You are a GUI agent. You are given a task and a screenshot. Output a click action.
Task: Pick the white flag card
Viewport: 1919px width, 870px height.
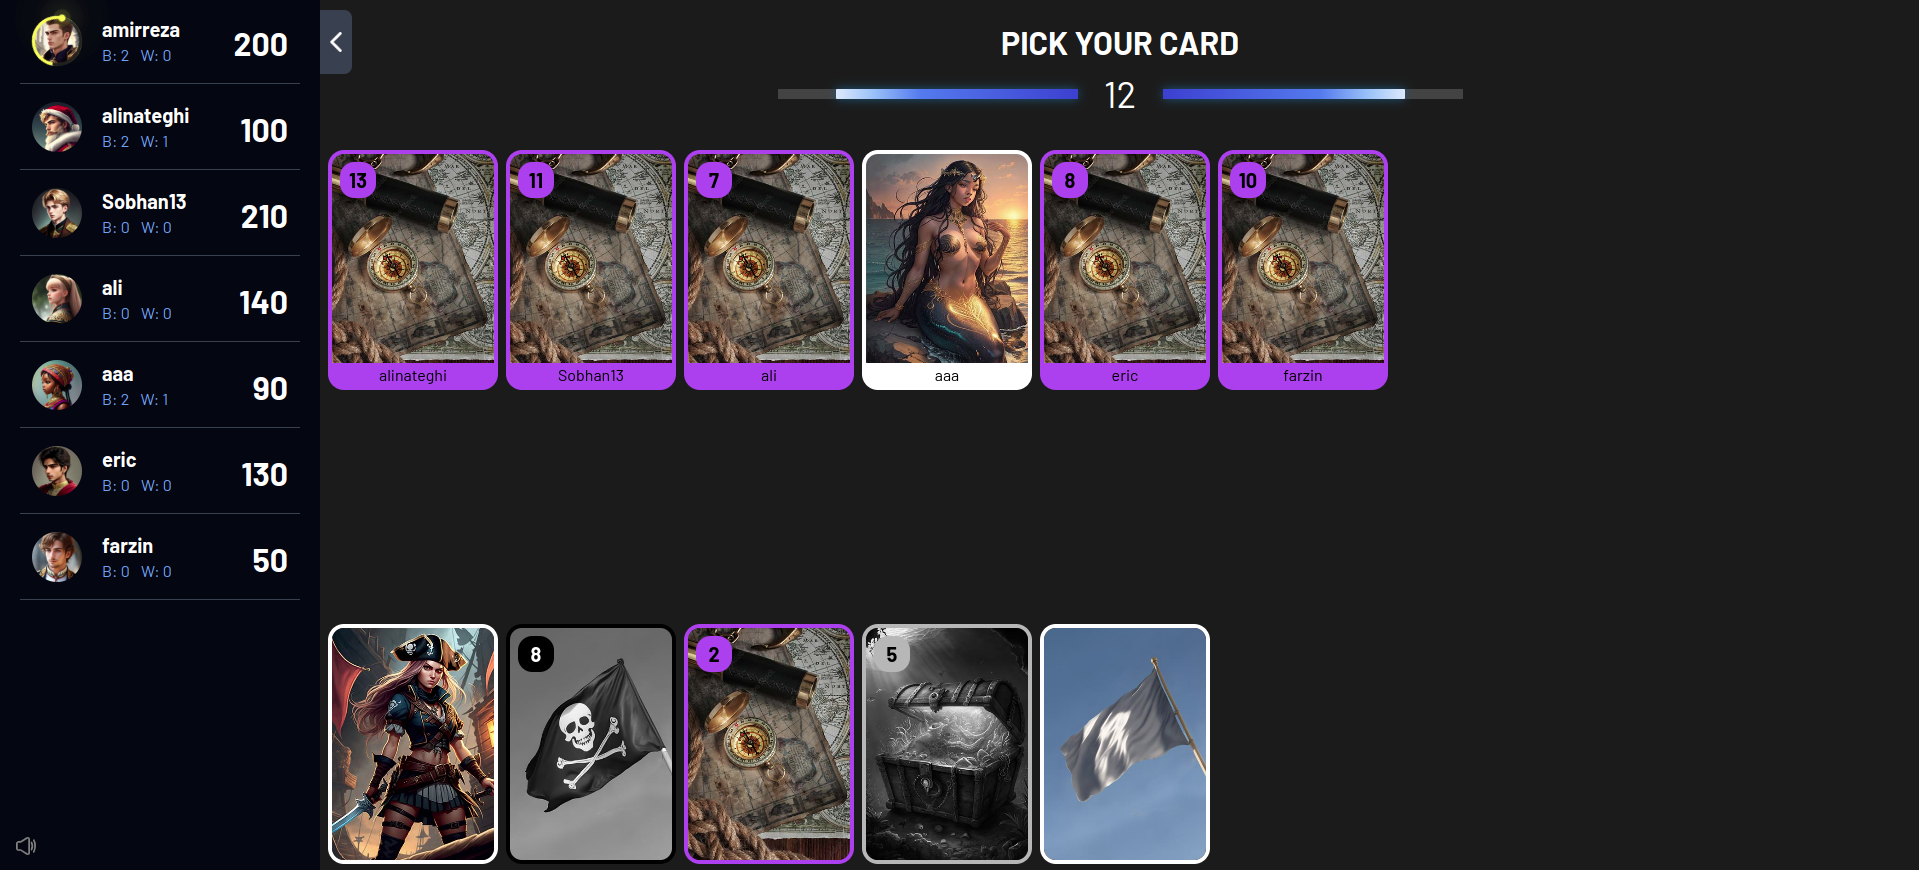(1125, 744)
